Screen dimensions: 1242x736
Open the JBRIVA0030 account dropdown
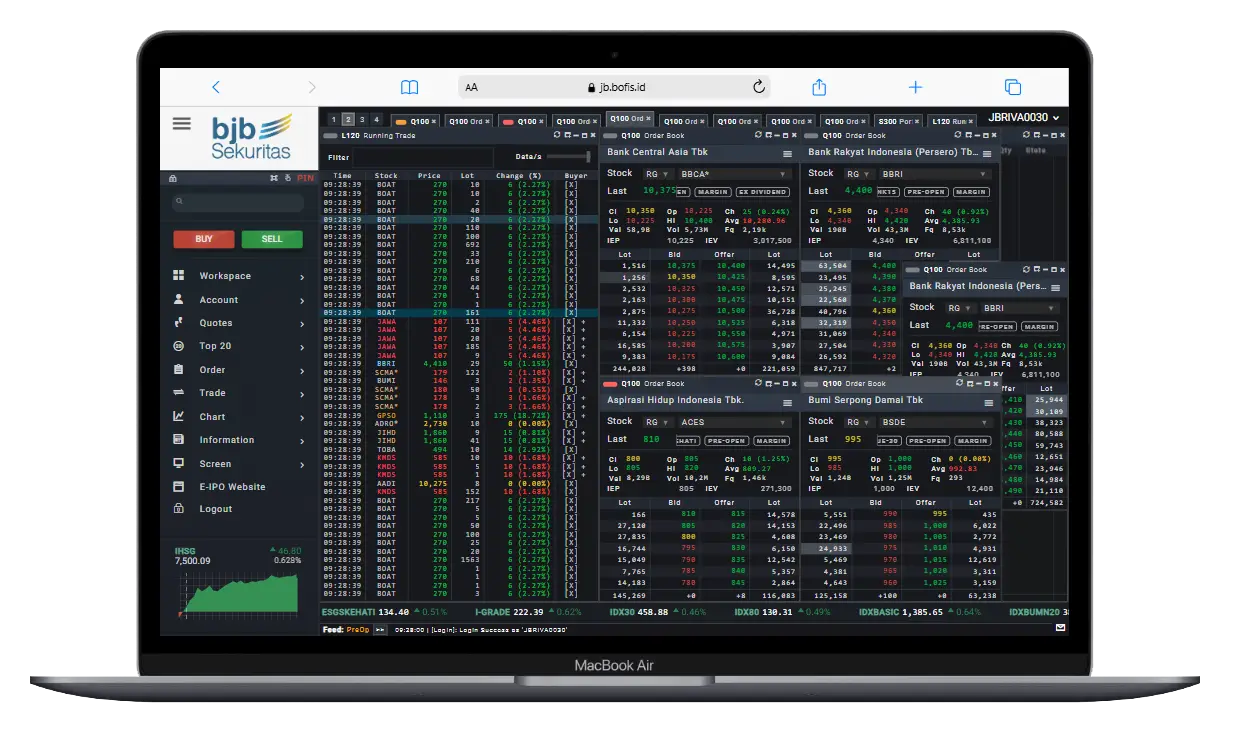click(x=1023, y=118)
